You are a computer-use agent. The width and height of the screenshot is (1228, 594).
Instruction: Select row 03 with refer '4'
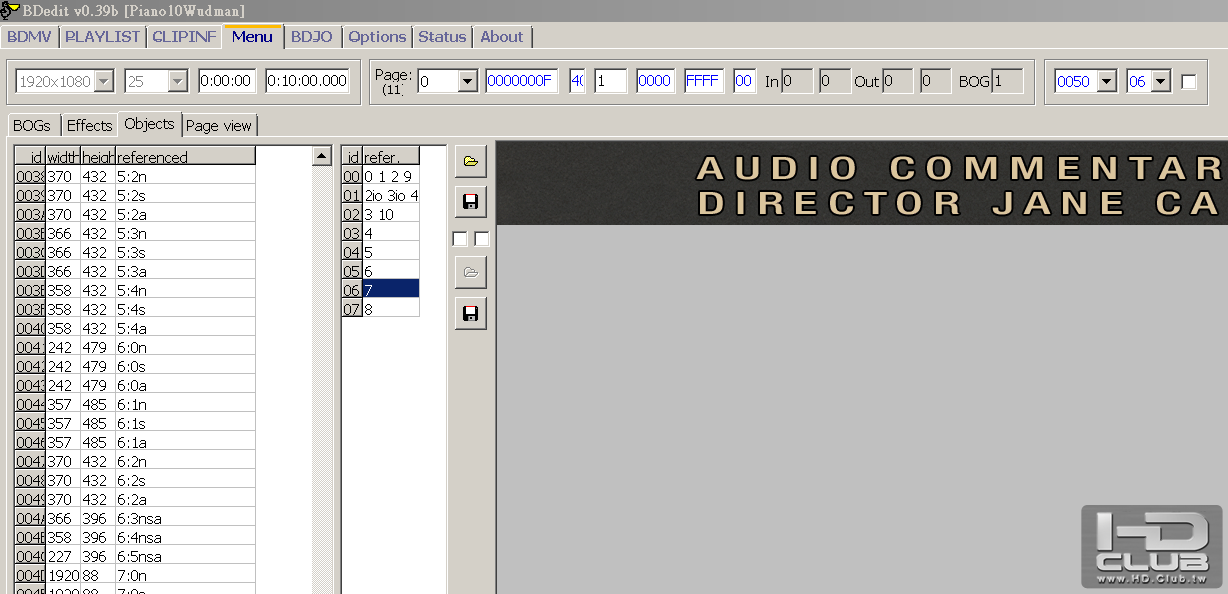tap(381, 233)
